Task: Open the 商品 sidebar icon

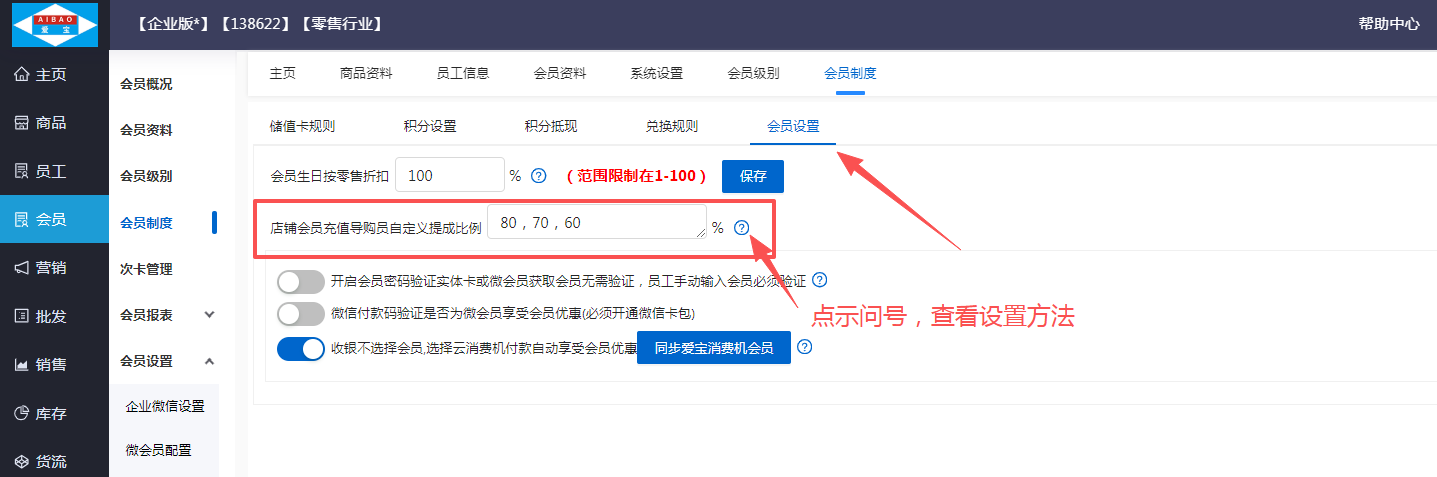Action: point(21,123)
